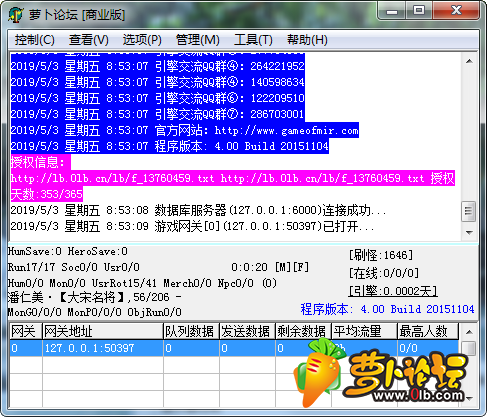This screenshot has height=417, width=487.
Task: Click the log panel scroll up arrow
Action: pyautogui.click(x=469, y=61)
